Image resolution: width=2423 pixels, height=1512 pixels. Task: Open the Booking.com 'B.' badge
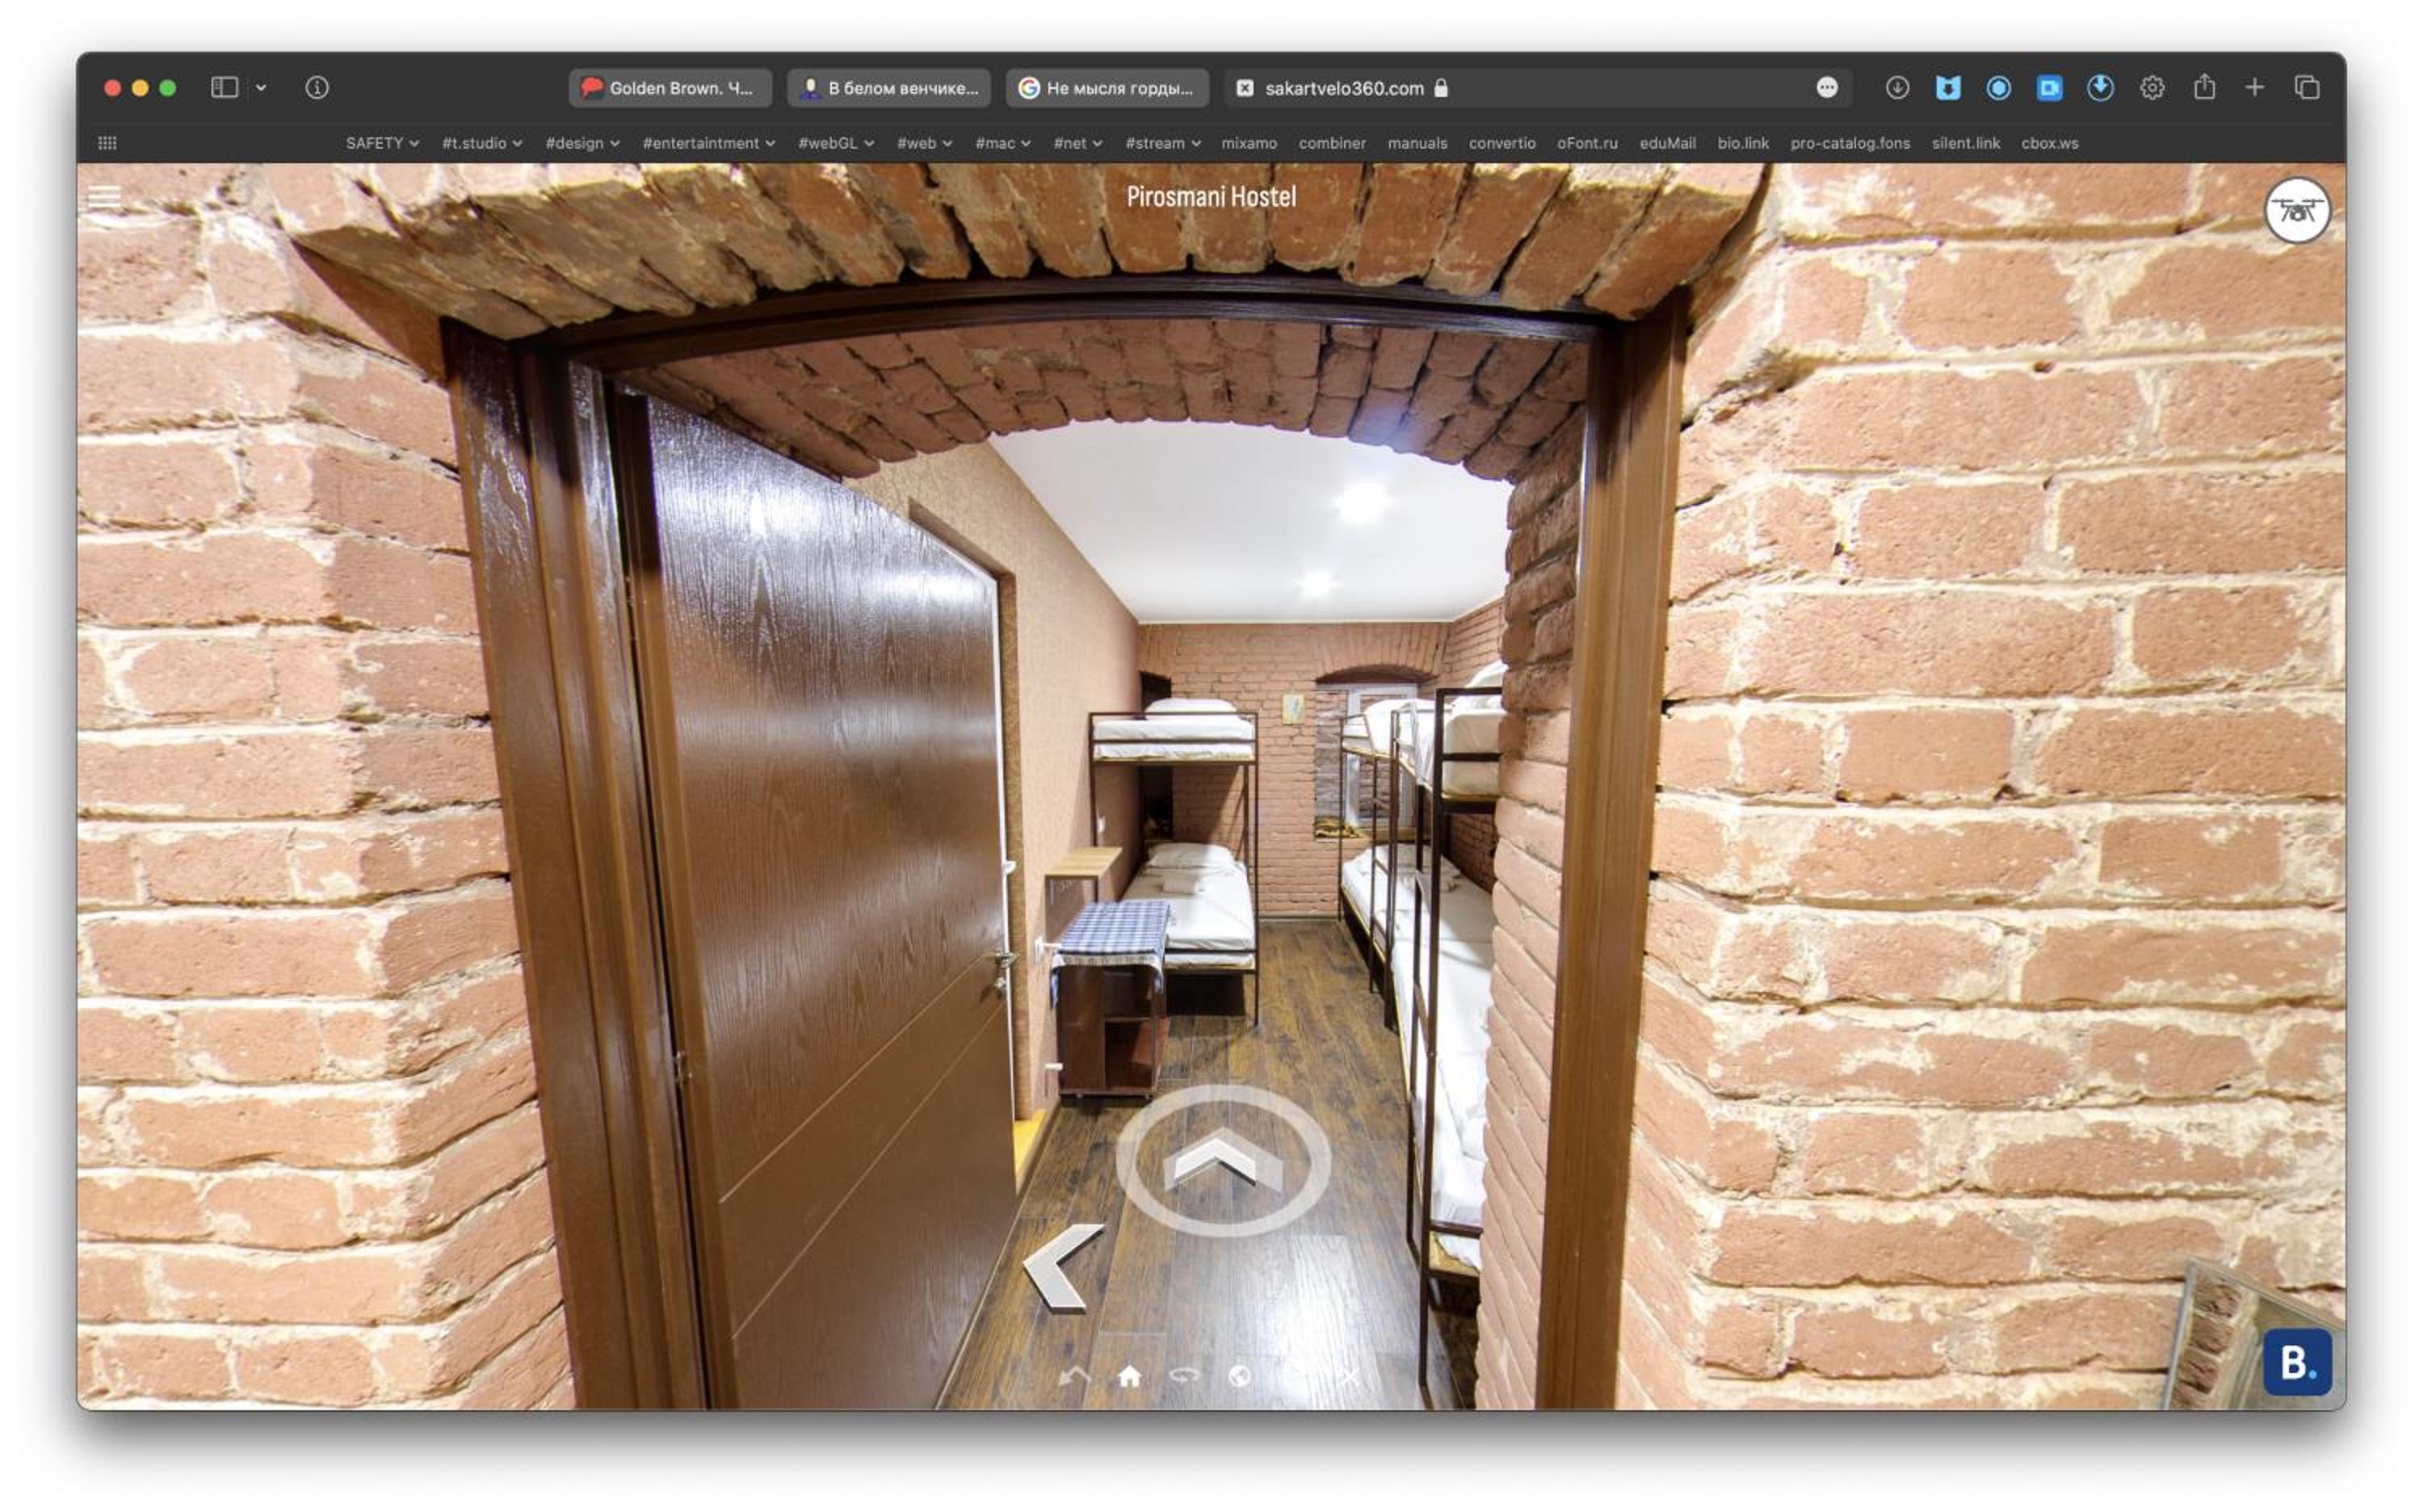(2297, 1362)
